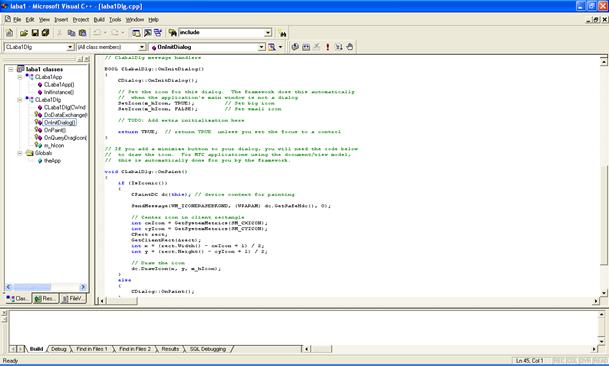Switch to the Debug output tab
This screenshot has width=609, height=366.
click(59, 349)
